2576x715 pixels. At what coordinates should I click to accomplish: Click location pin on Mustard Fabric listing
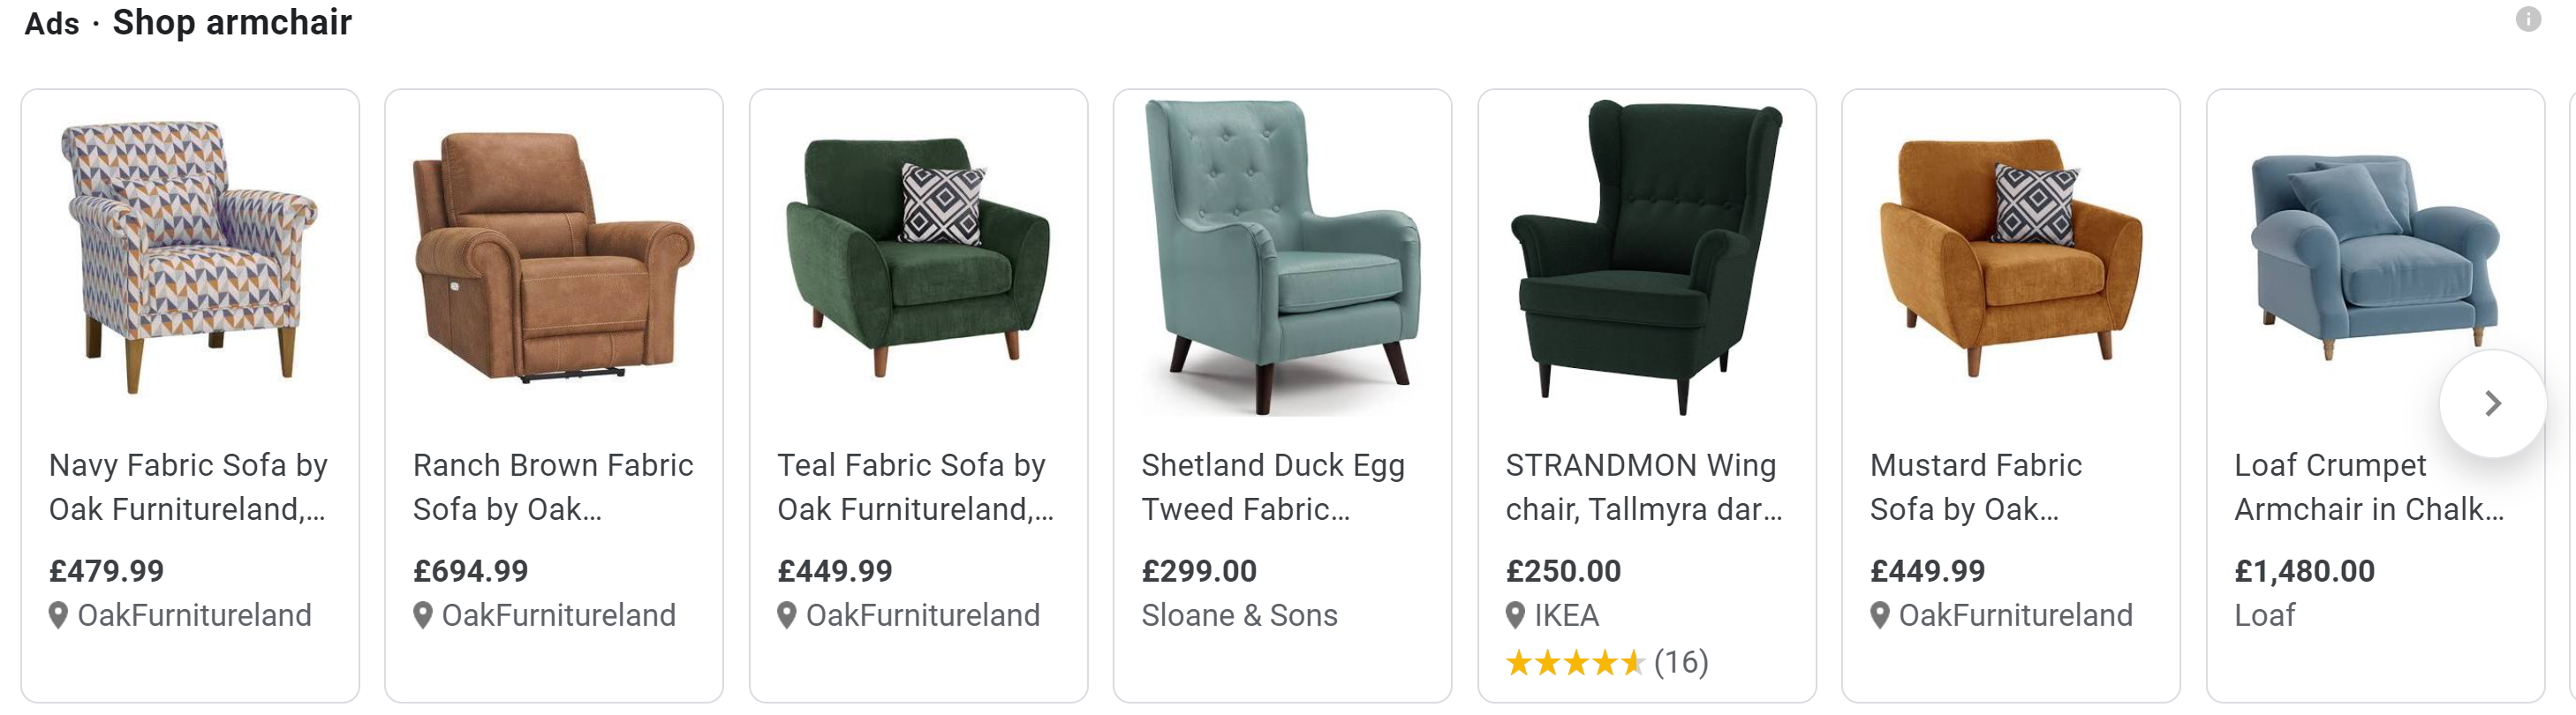pos(1880,615)
